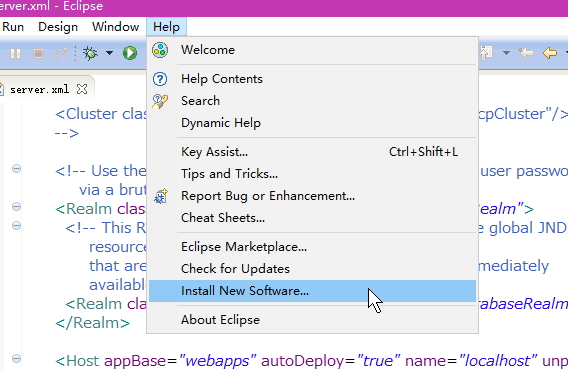Launch Eclipse Marketplace

click(312, 247)
